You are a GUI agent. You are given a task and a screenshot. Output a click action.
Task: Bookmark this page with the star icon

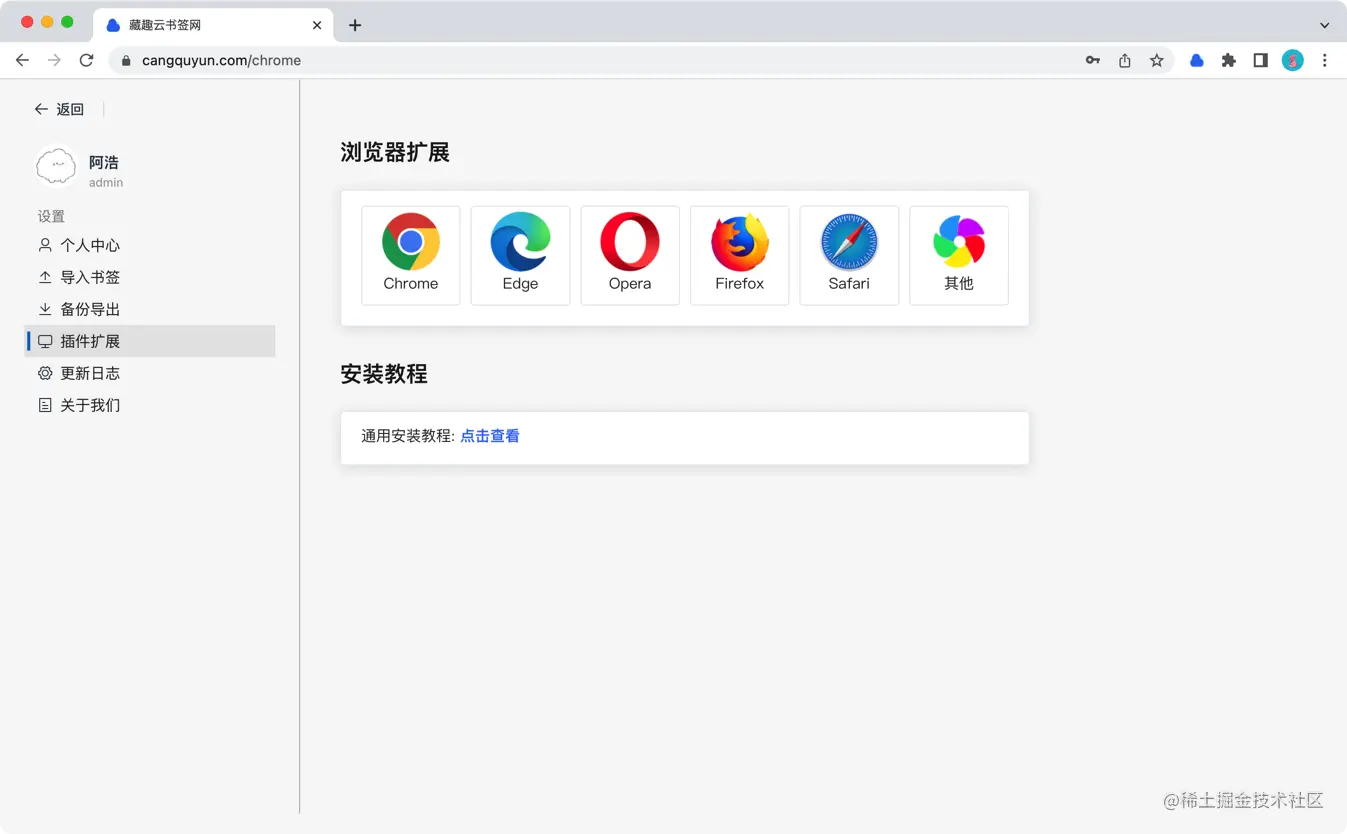point(1157,60)
